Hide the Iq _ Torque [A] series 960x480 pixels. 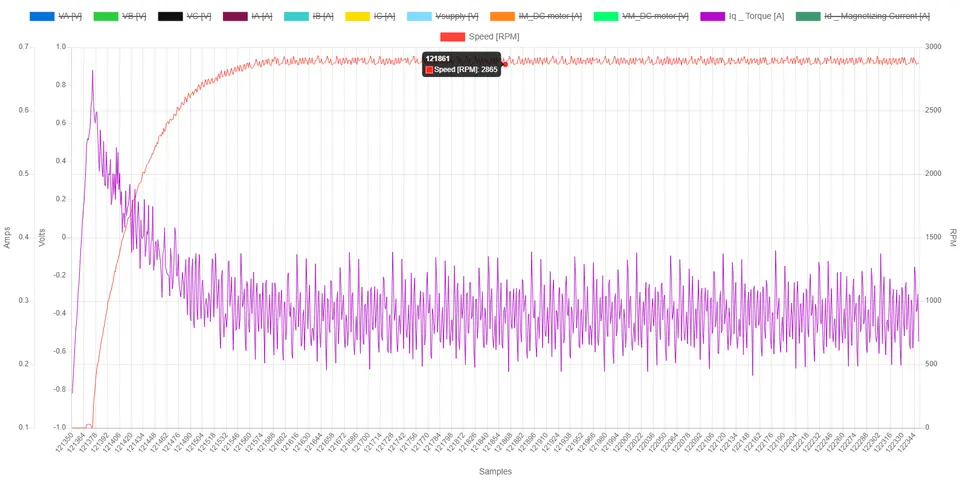point(743,16)
